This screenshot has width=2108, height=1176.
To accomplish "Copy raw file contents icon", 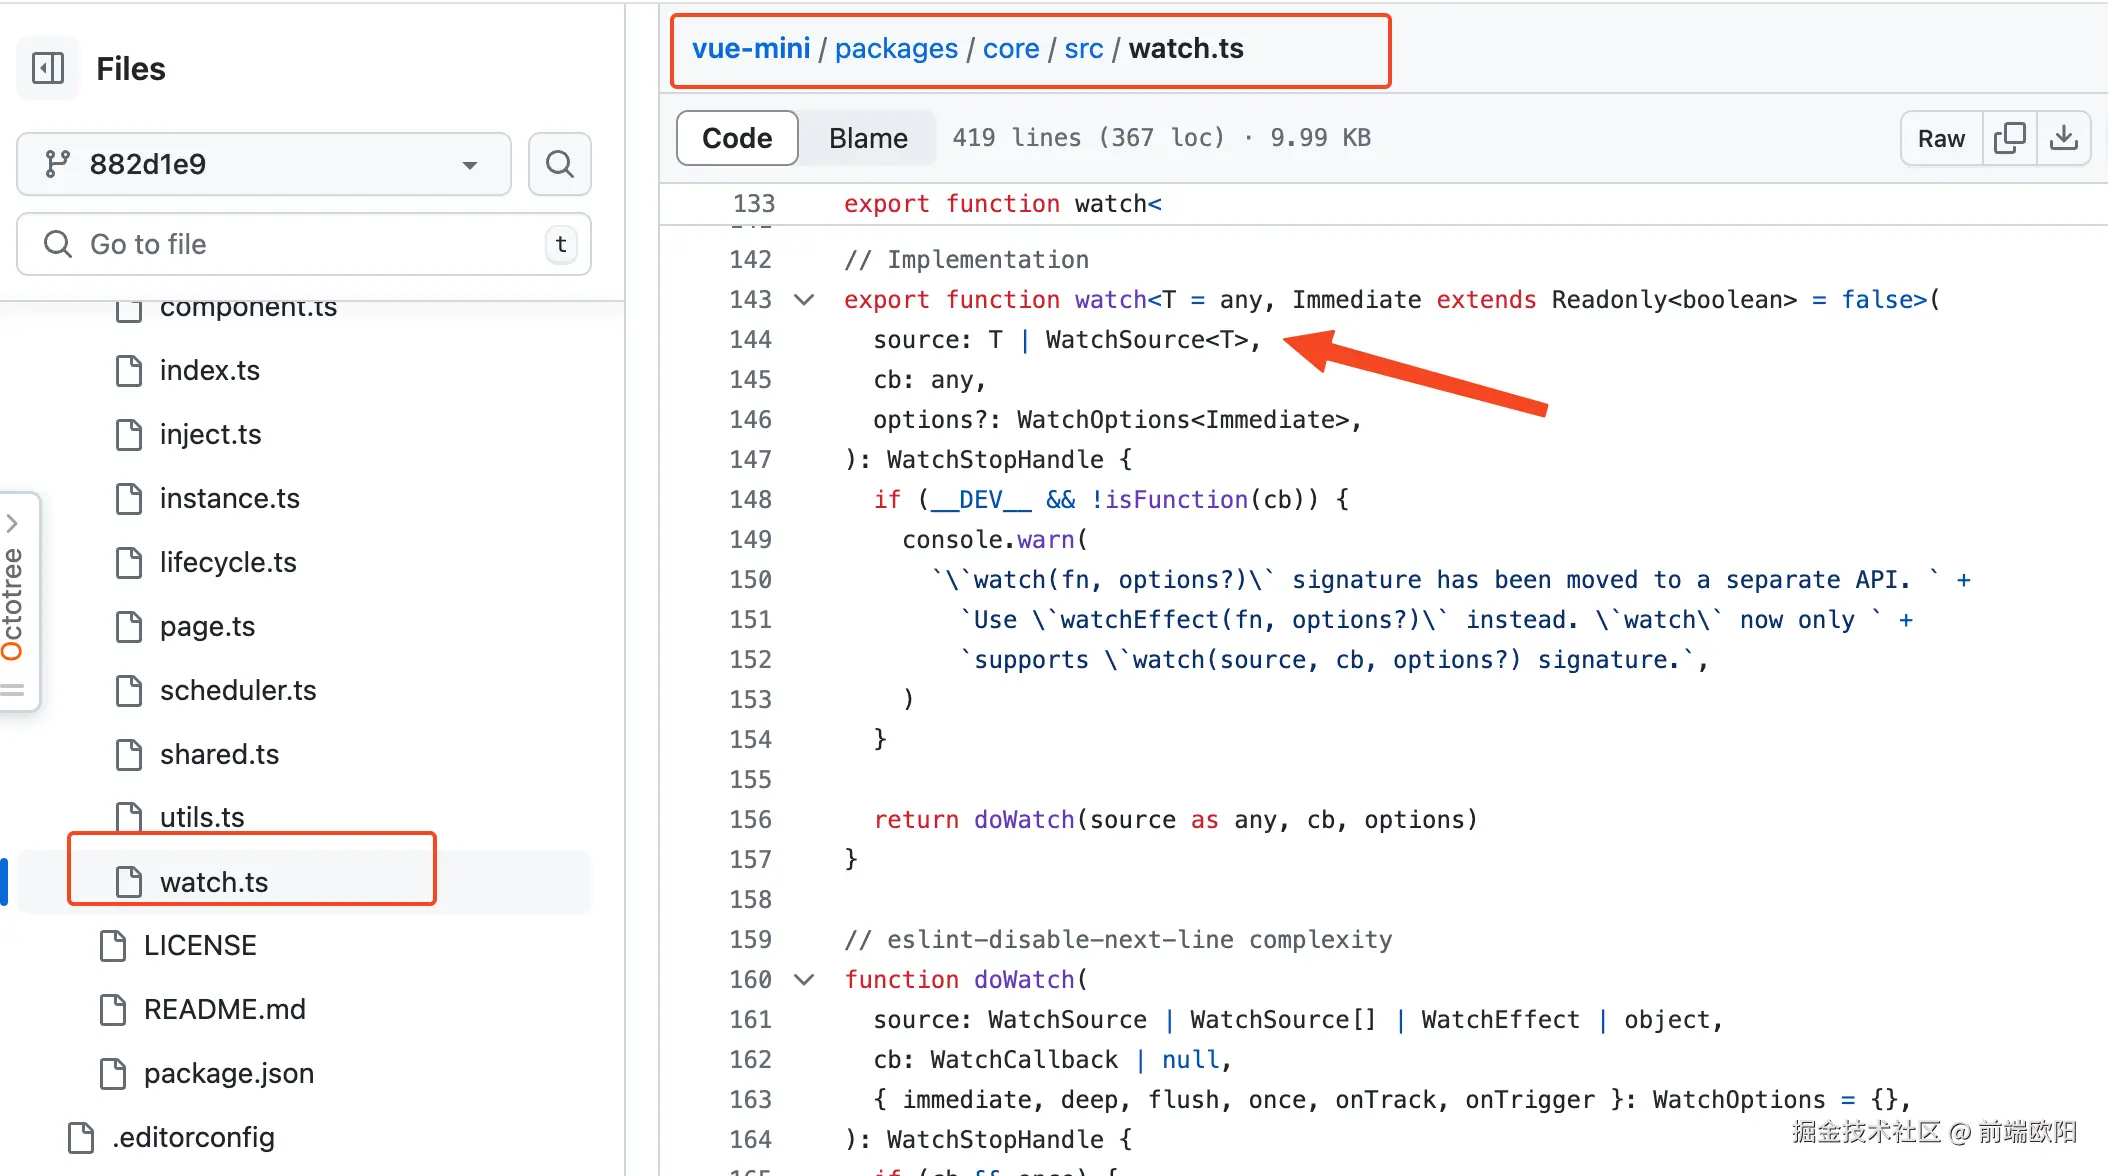I will pyautogui.click(x=2009, y=138).
